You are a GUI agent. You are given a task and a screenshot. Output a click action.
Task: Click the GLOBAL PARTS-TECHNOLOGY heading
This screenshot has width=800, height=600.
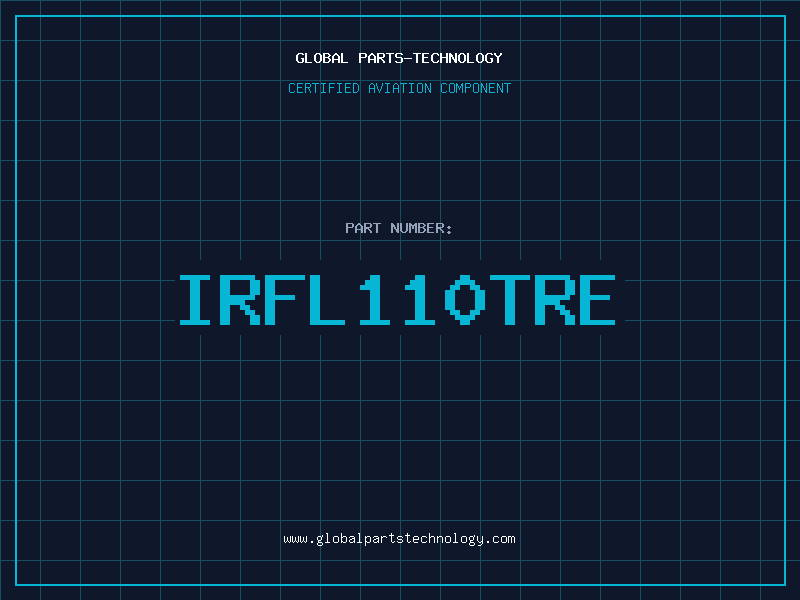click(x=399, y=58)
